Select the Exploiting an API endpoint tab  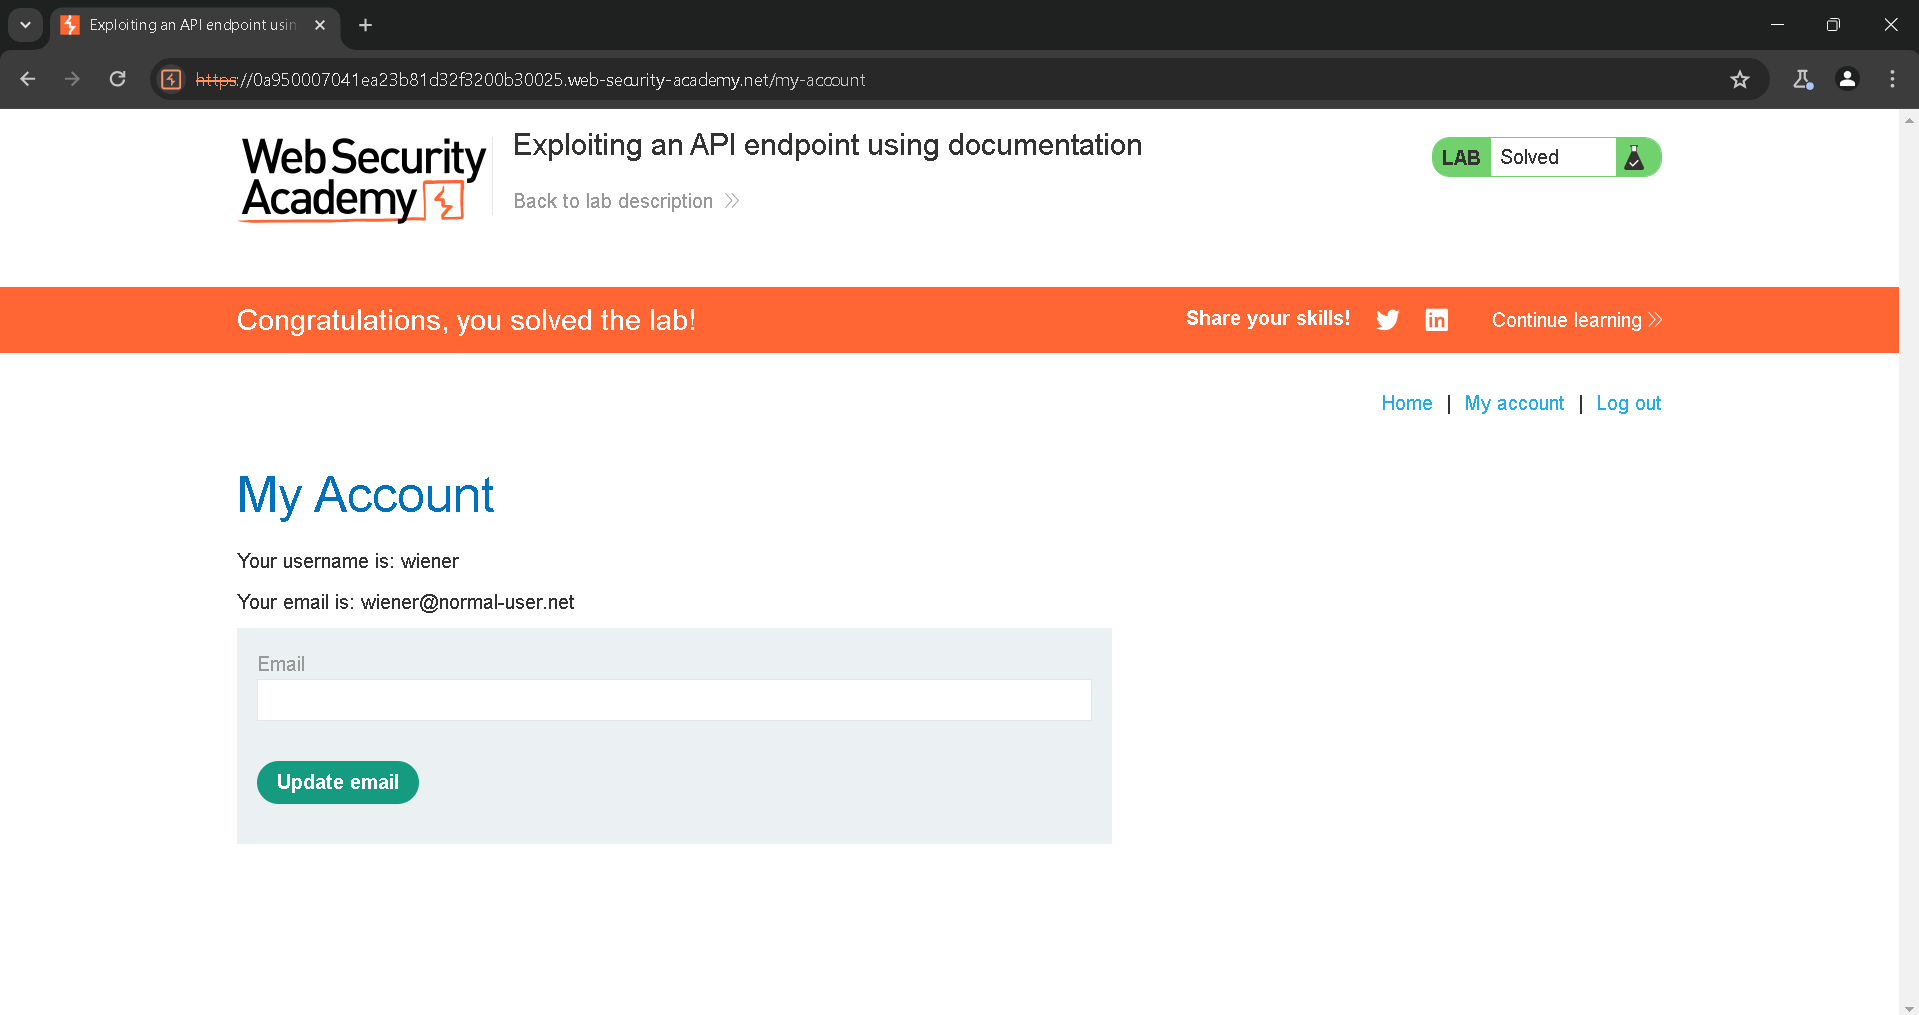(190, 25)
